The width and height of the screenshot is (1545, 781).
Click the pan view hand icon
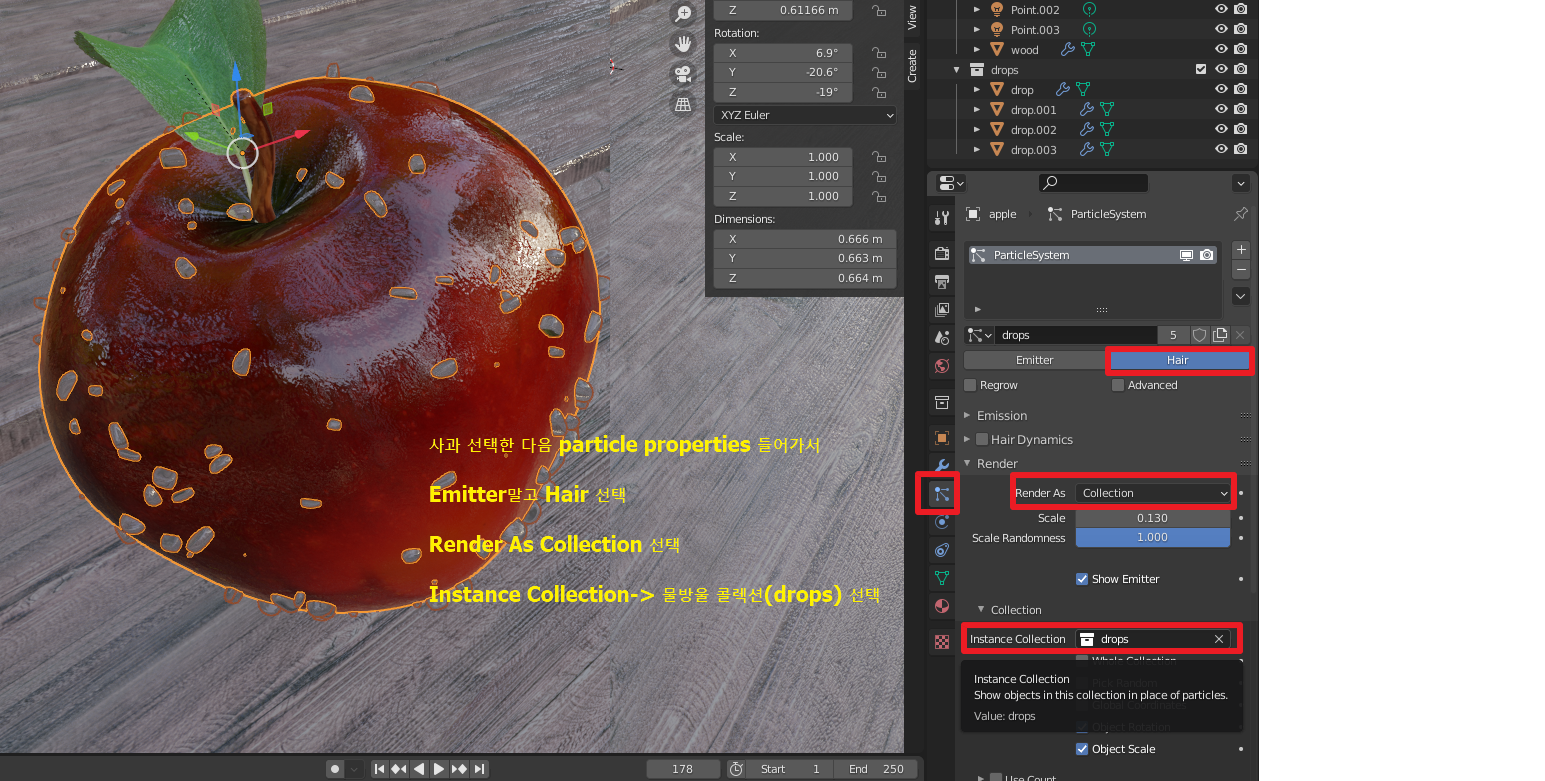tap(683, 44)
